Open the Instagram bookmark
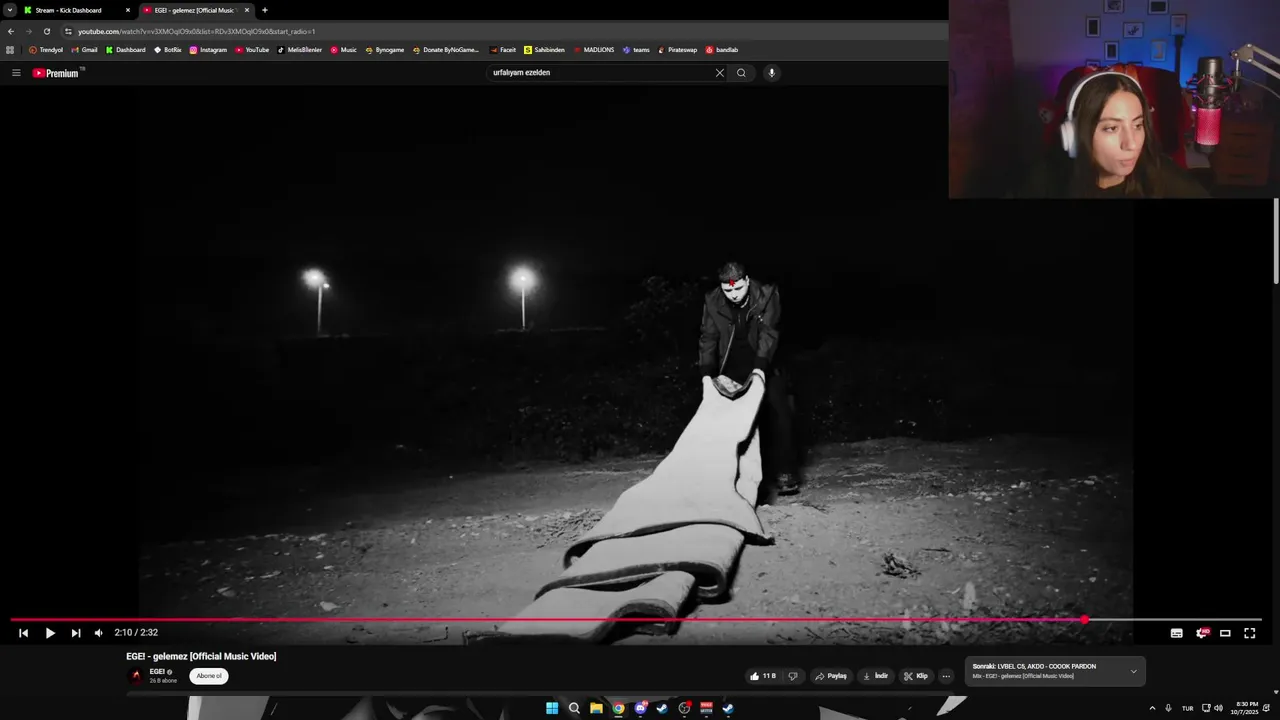This screenshot has width=1280, height=720. (208, 50)
